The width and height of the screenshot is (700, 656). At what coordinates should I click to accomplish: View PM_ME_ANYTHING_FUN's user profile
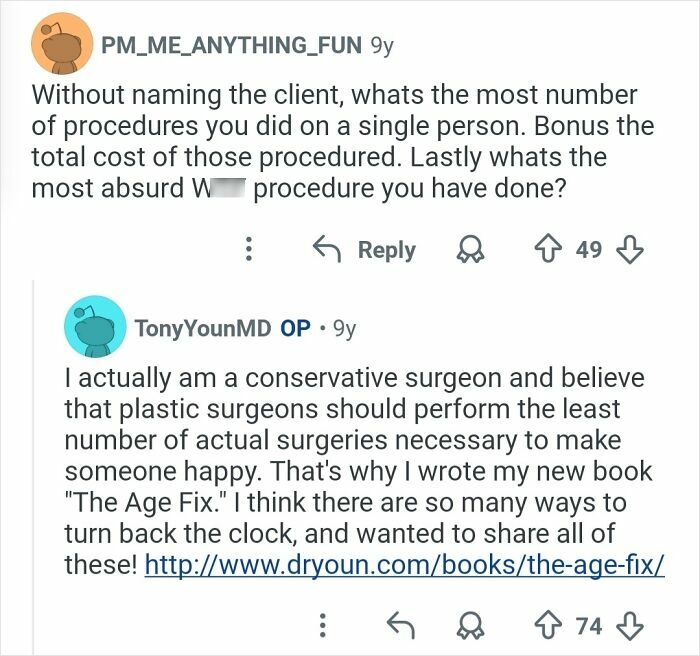[230, 45]
